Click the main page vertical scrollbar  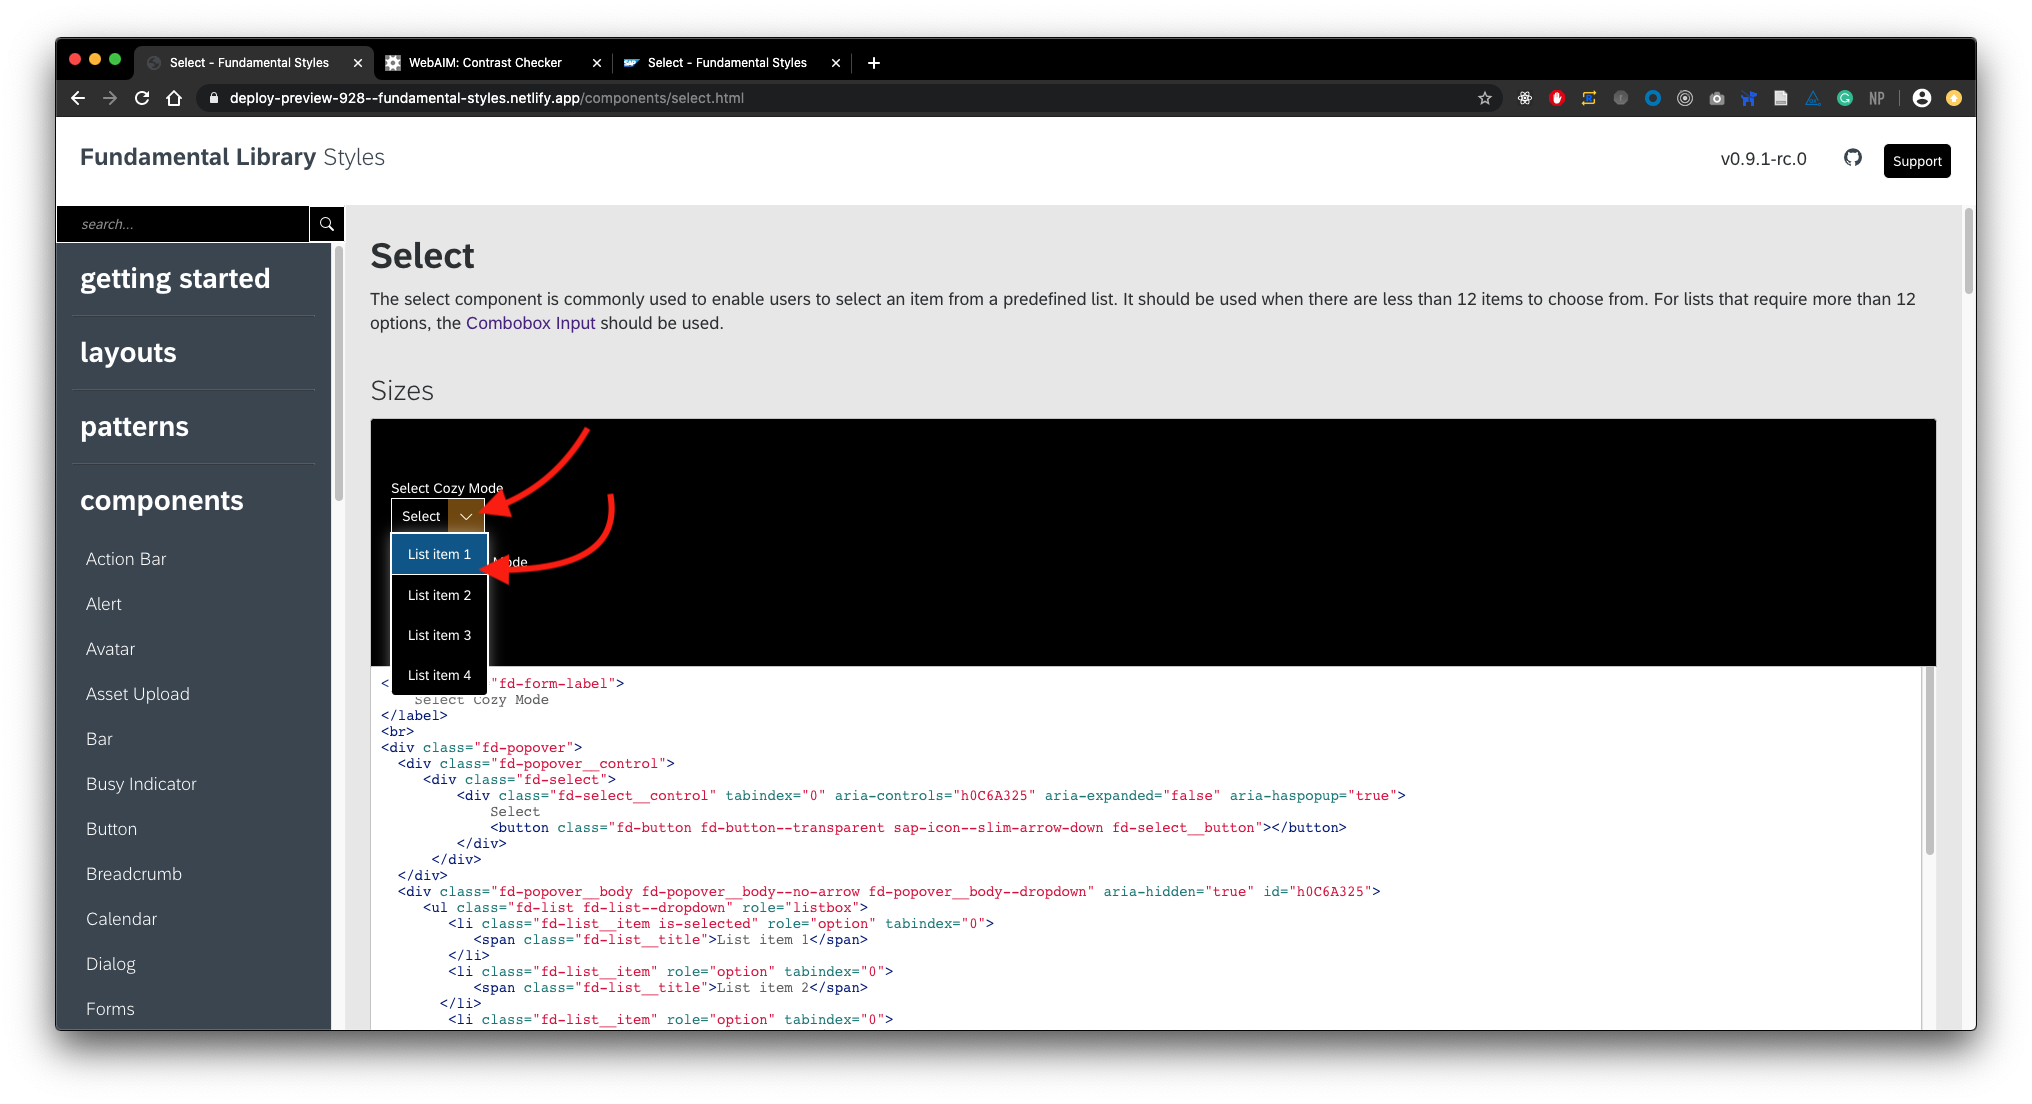point(1968,252)
